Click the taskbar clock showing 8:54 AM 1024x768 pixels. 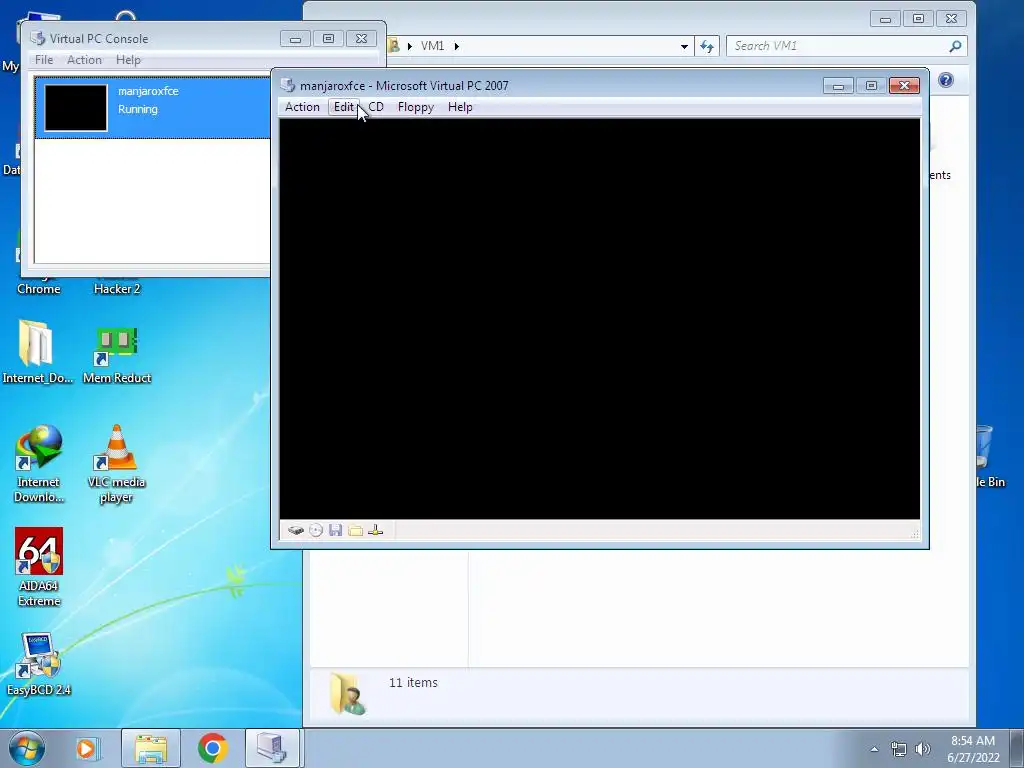click(x=972, y=749)
